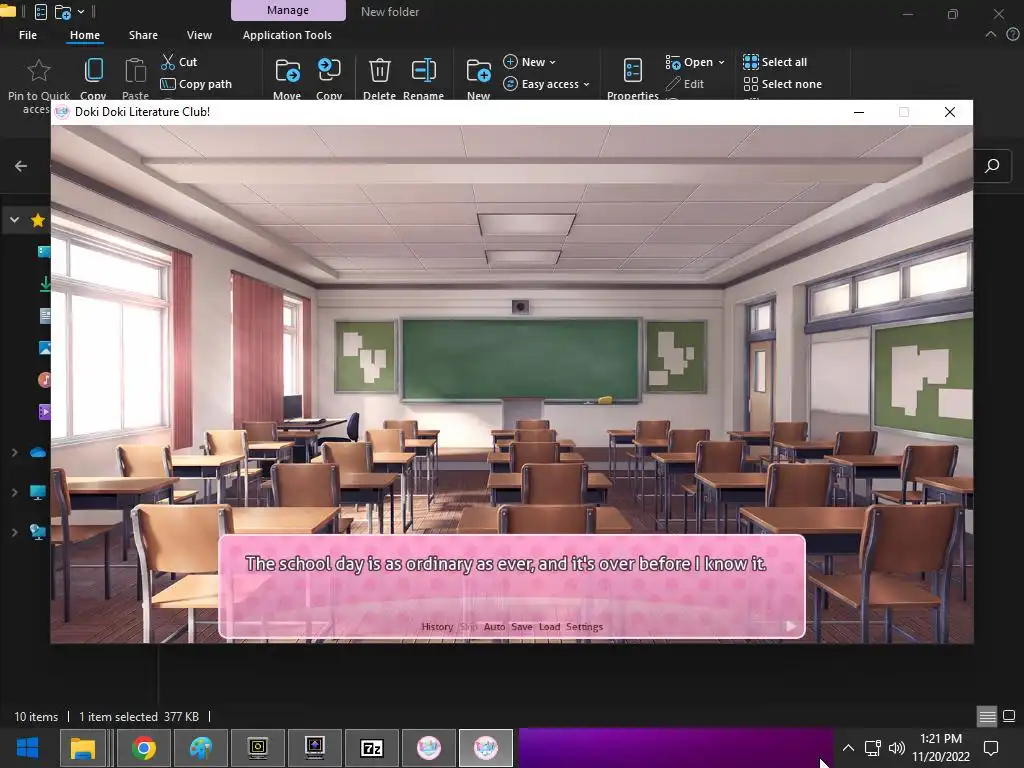
Task: Click the New folder icon
Action: pyautogui.click(x=479, y=71)
